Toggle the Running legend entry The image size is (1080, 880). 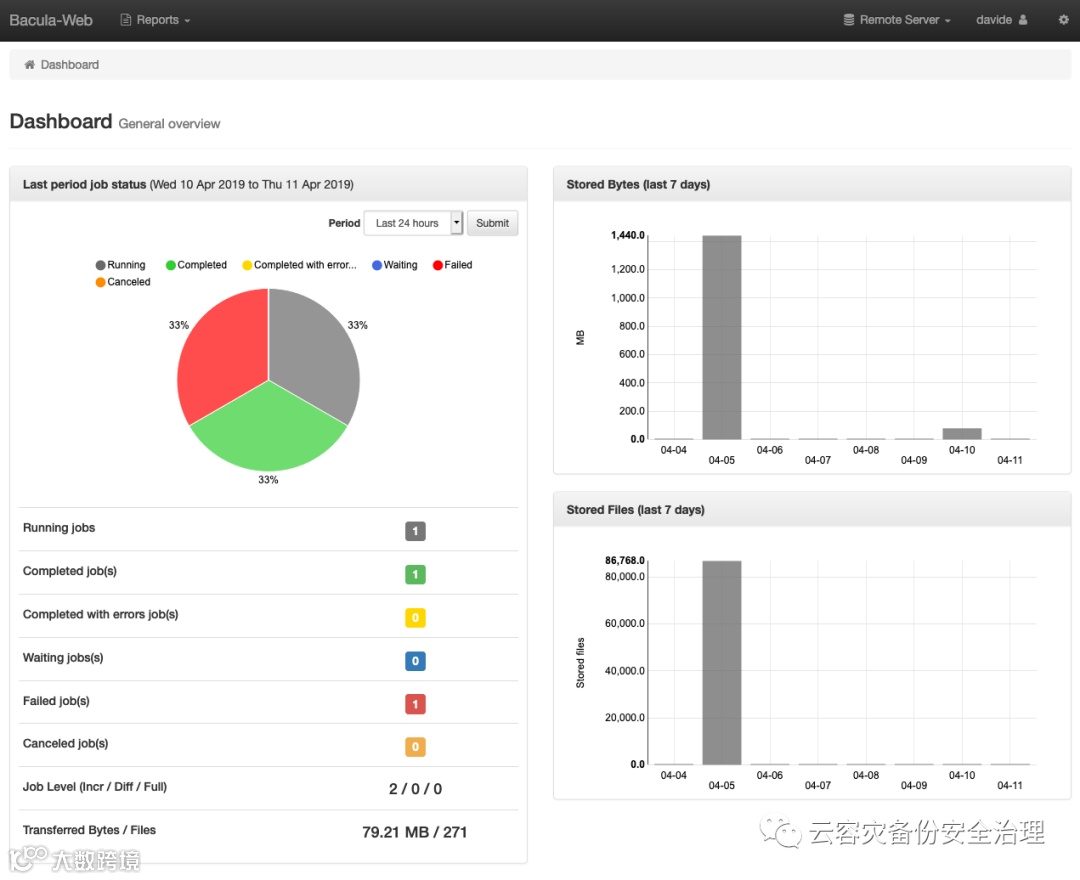click(x=121, y=265)
